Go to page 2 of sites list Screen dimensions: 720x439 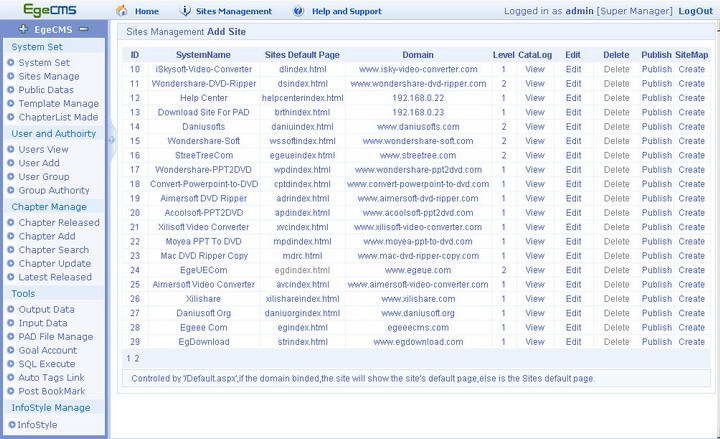[x=137, y=359]
